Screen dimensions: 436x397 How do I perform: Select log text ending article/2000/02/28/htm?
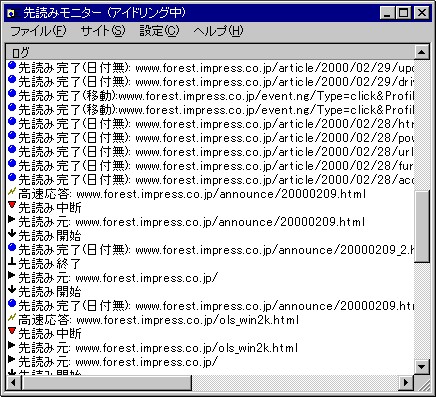[216, 124]
